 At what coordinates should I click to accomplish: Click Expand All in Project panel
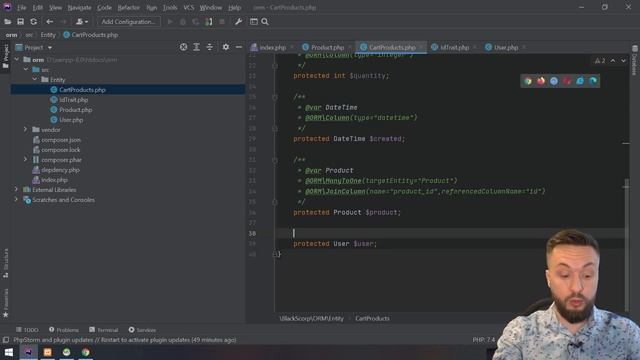(196, 47)
